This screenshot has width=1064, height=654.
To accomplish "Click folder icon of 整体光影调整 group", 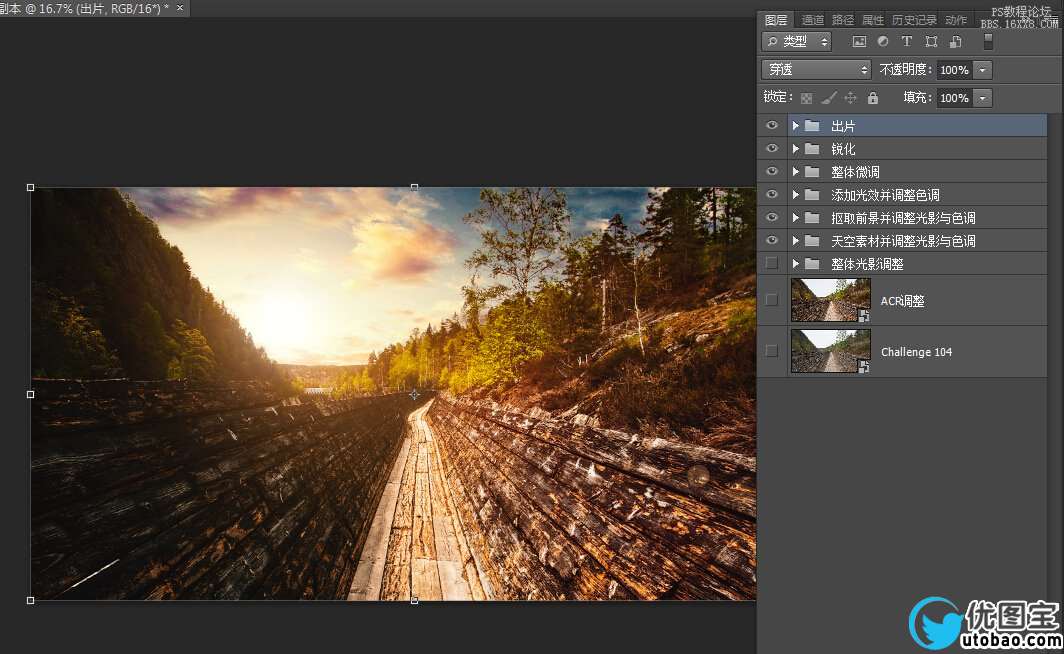I will coord(812,264).
